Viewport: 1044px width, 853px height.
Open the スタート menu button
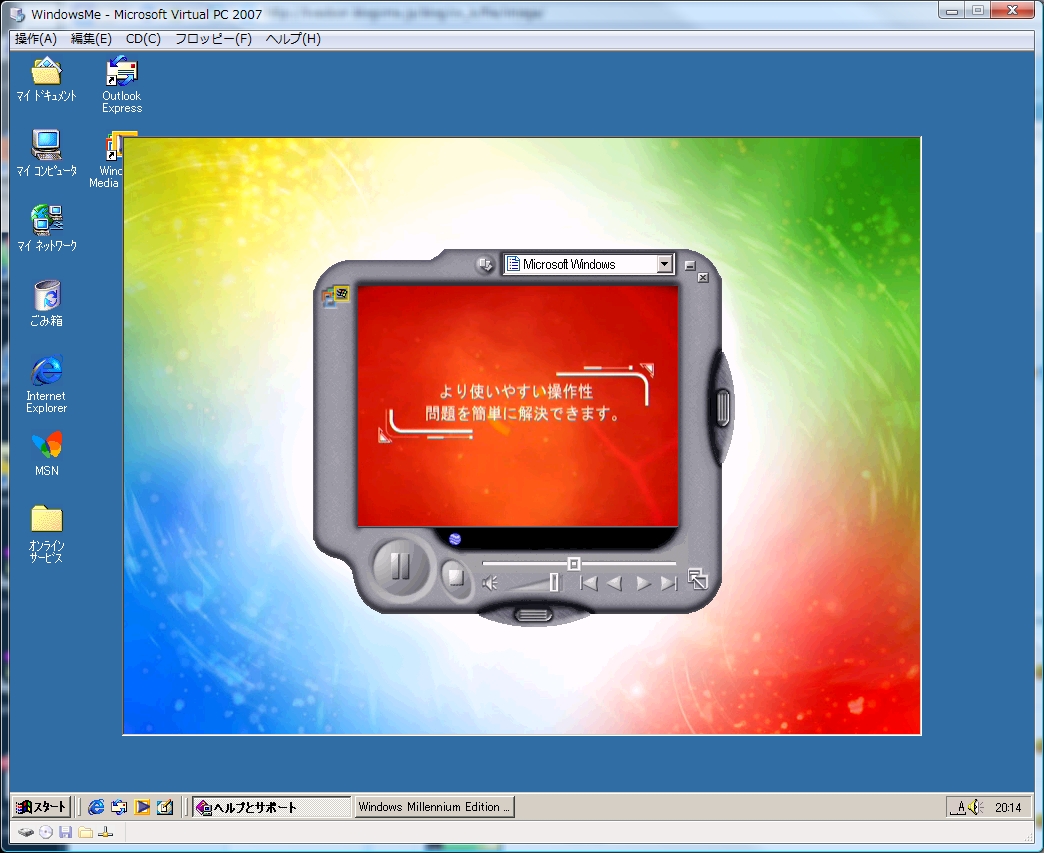point(42,807)
